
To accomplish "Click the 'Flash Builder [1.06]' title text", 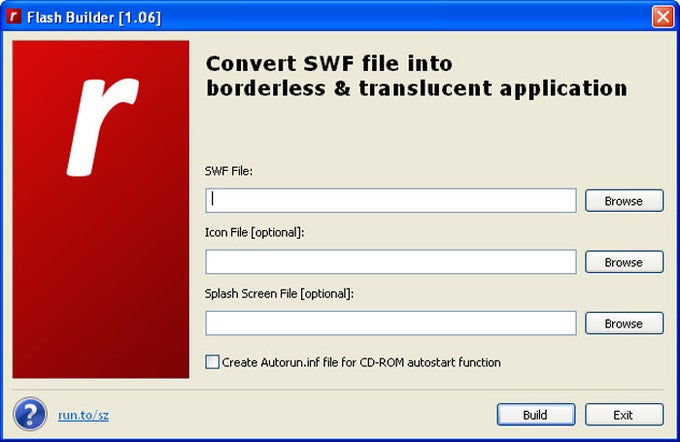I will (94, 17).
